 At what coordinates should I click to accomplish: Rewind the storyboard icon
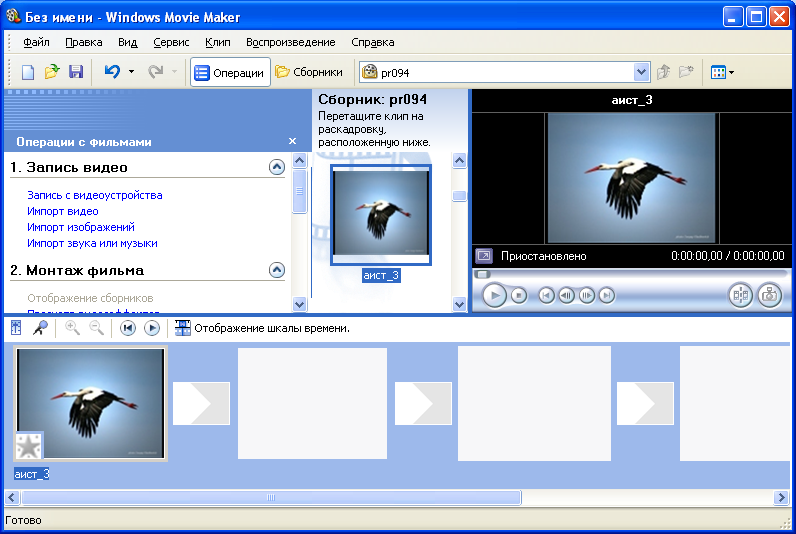point(128,328)
